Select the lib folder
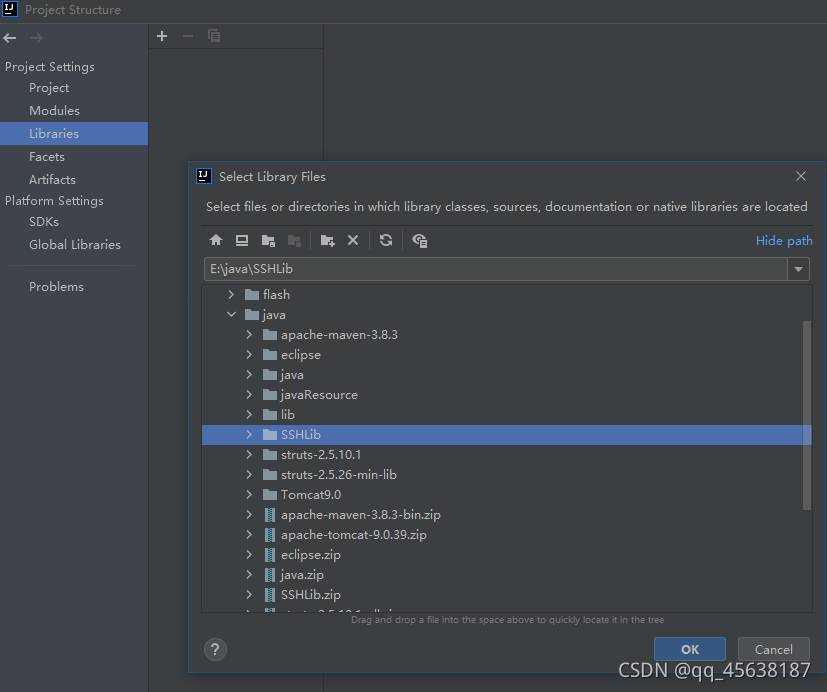The height and width of the screenshot is (692, 827). [x=506, y=415]
